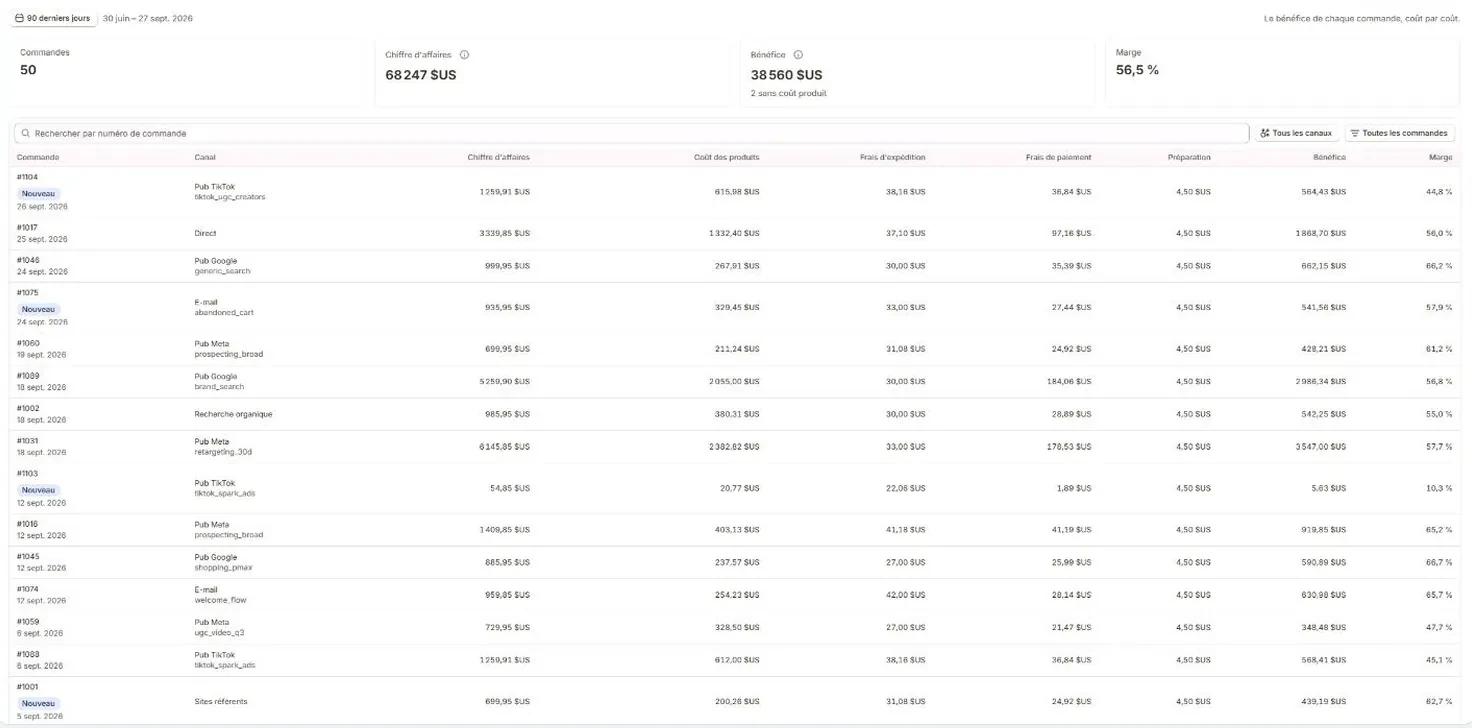1472x728 pixels.
Task: Click the tiktok_ugc_creators campaign text
Action: tap(230, 197)
